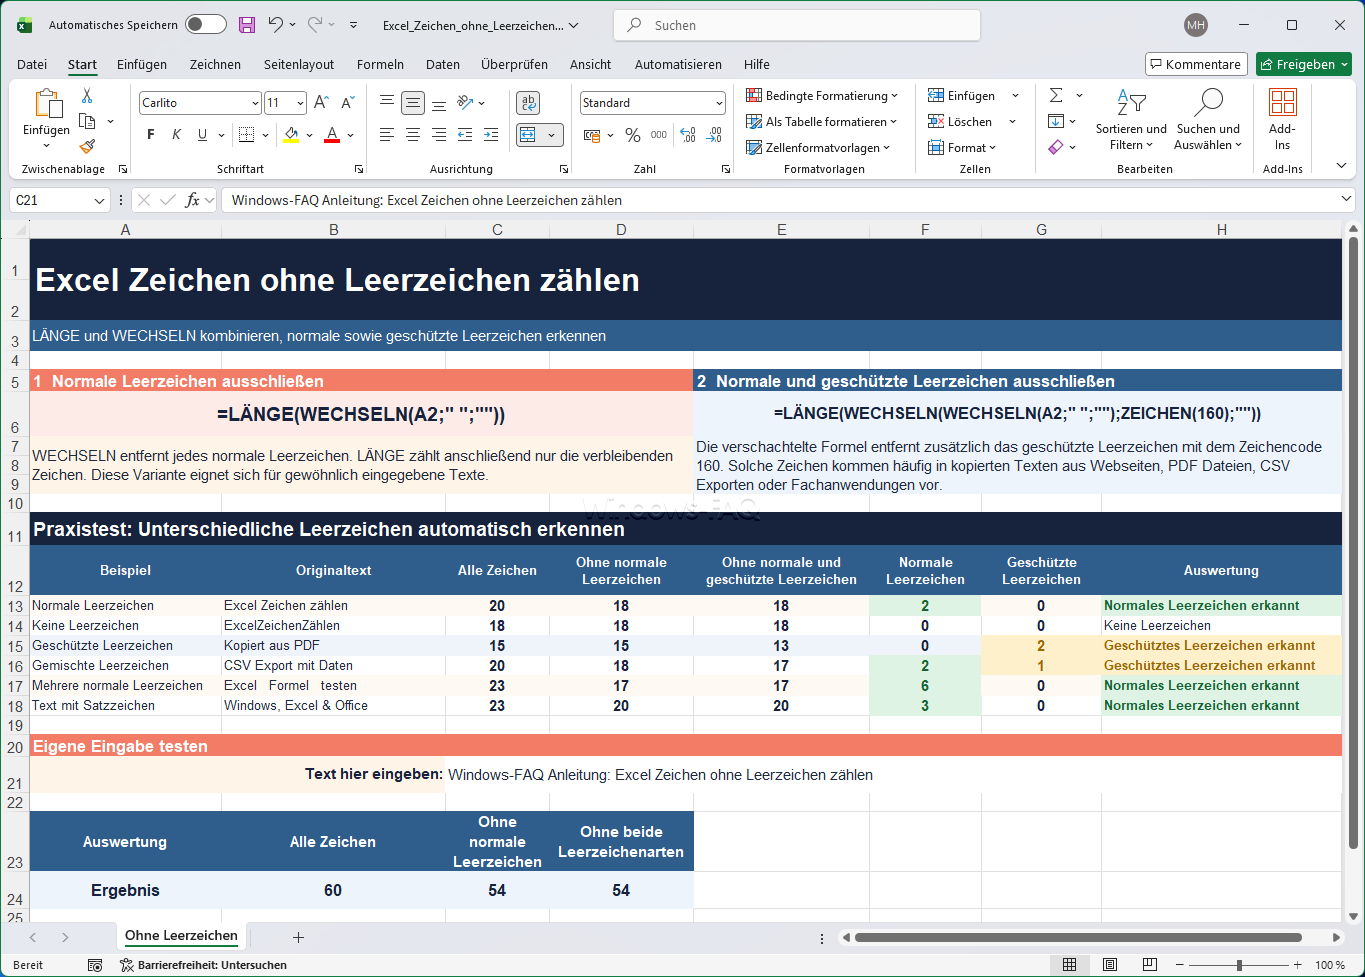This screenshot has height=977, width=1365.
Task: Expand the Standard number format dropdown
Action: coord(653,103)
